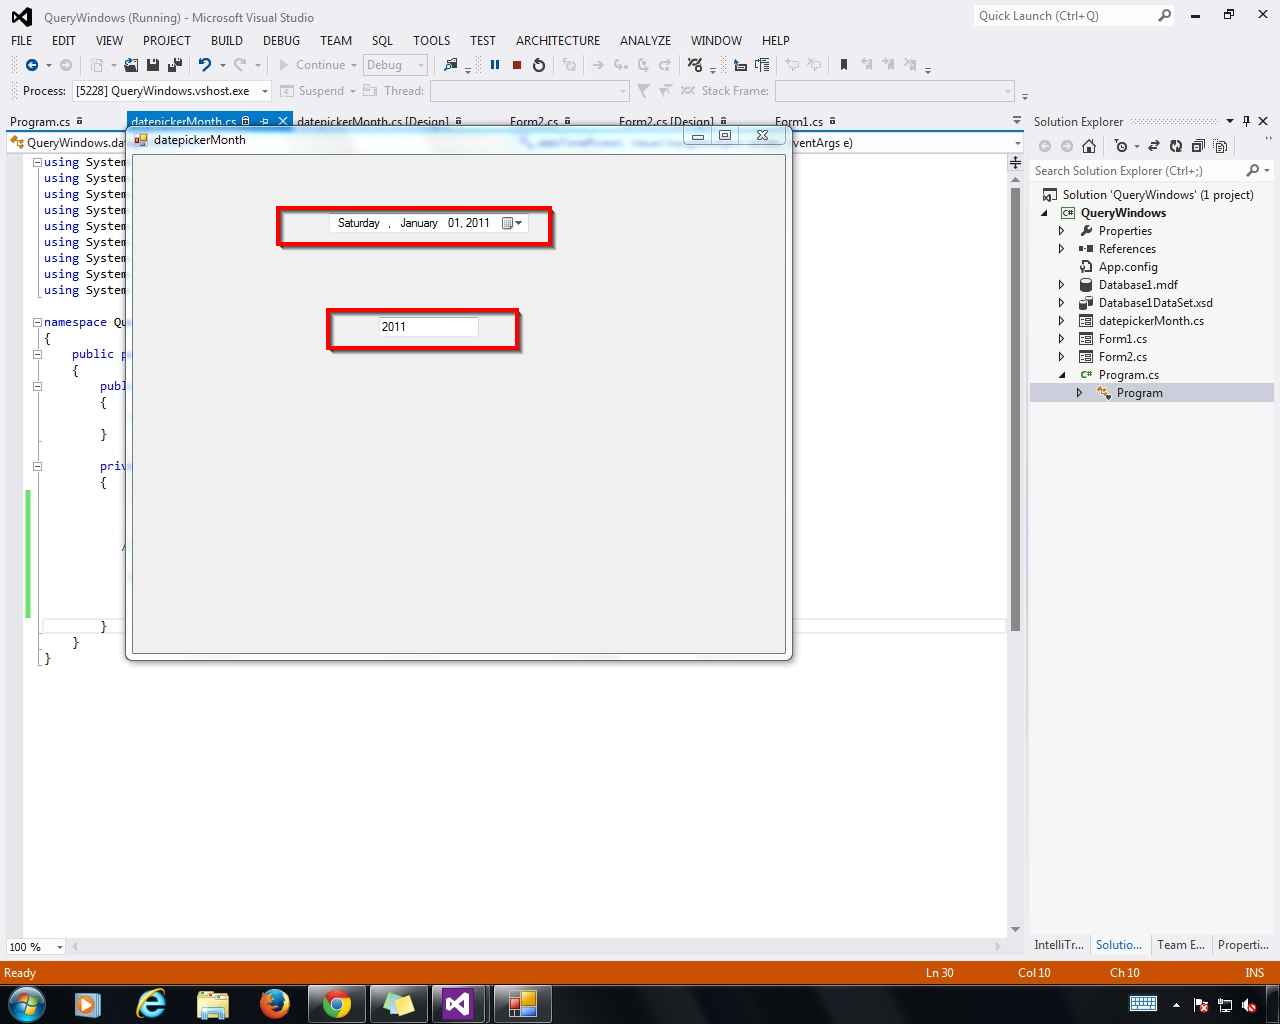Restart the debugger
The width and height of the screenshot is (1280, 1024).
point(540,65)
